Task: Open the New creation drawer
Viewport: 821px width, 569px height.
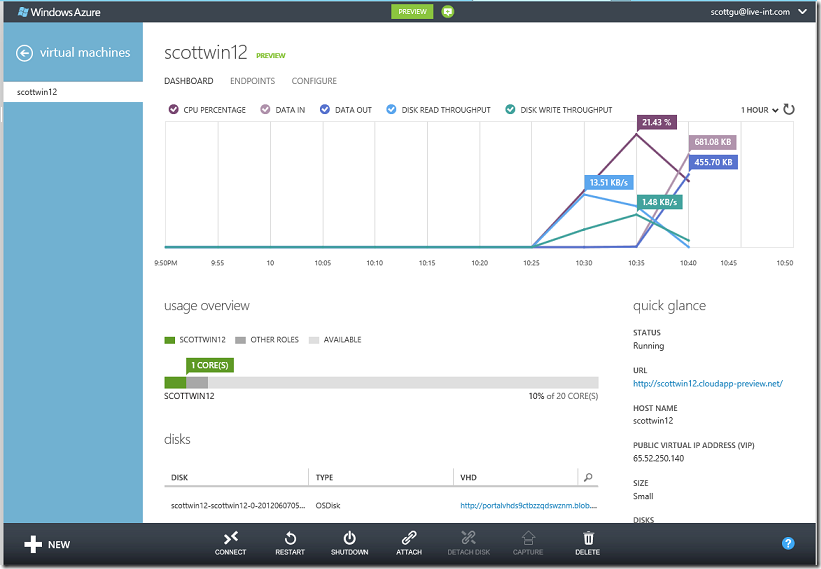Action: click(47, 544)
